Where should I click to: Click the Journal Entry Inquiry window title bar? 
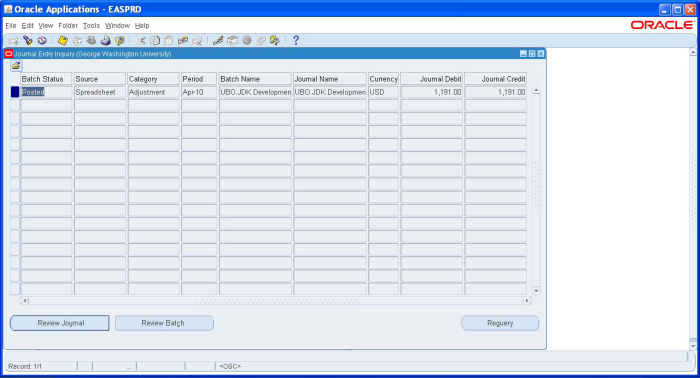coord(274,54)
